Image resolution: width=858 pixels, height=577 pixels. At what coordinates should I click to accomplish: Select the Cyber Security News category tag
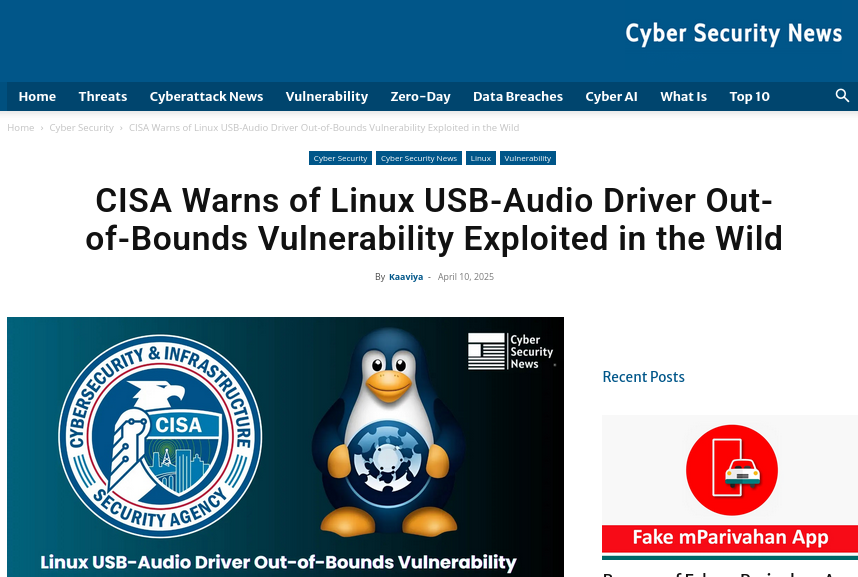[419, 158]
